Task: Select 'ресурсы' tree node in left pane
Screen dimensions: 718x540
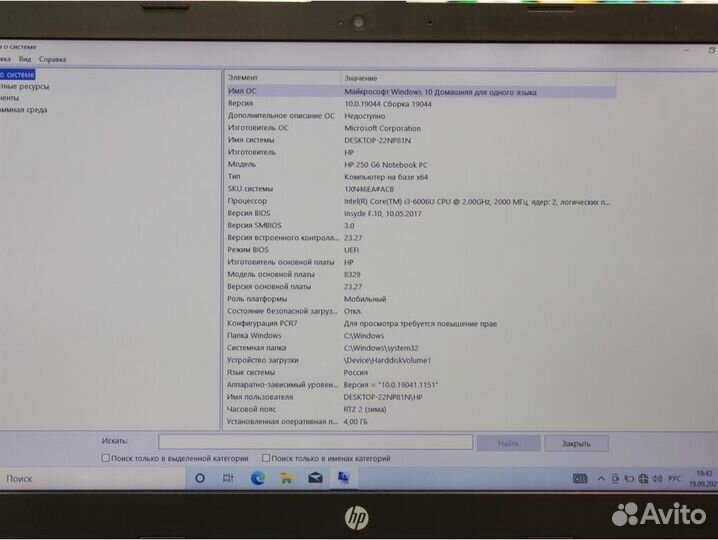Action: point(25,86)
